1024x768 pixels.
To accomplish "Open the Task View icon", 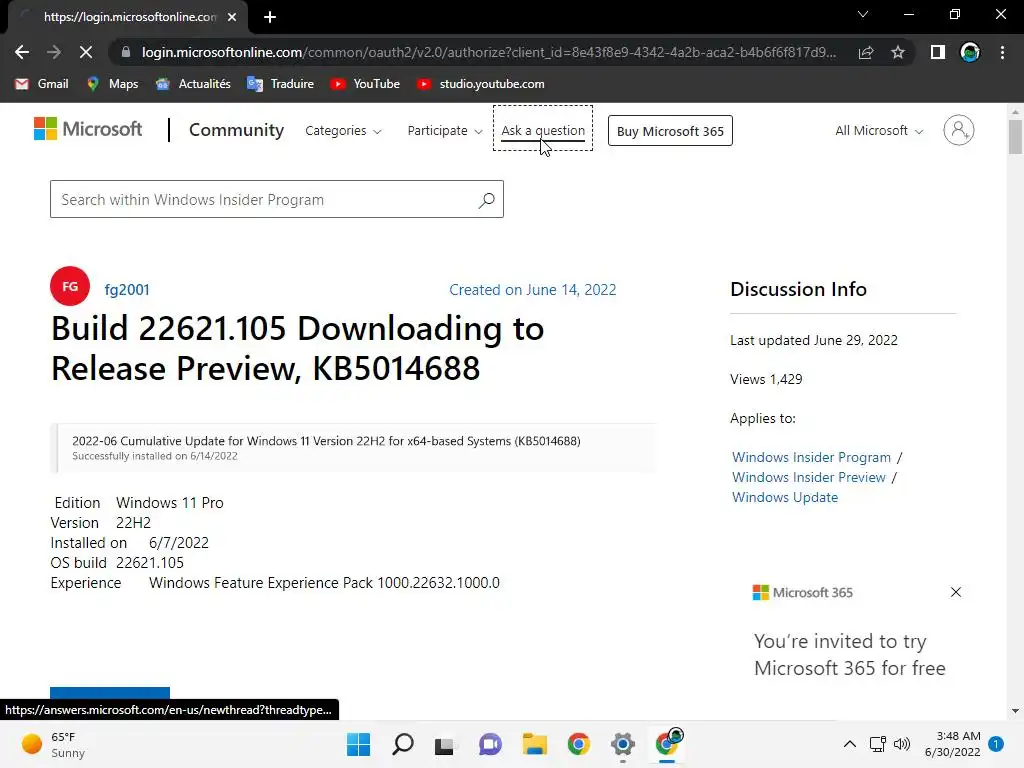I will [445, 744].
